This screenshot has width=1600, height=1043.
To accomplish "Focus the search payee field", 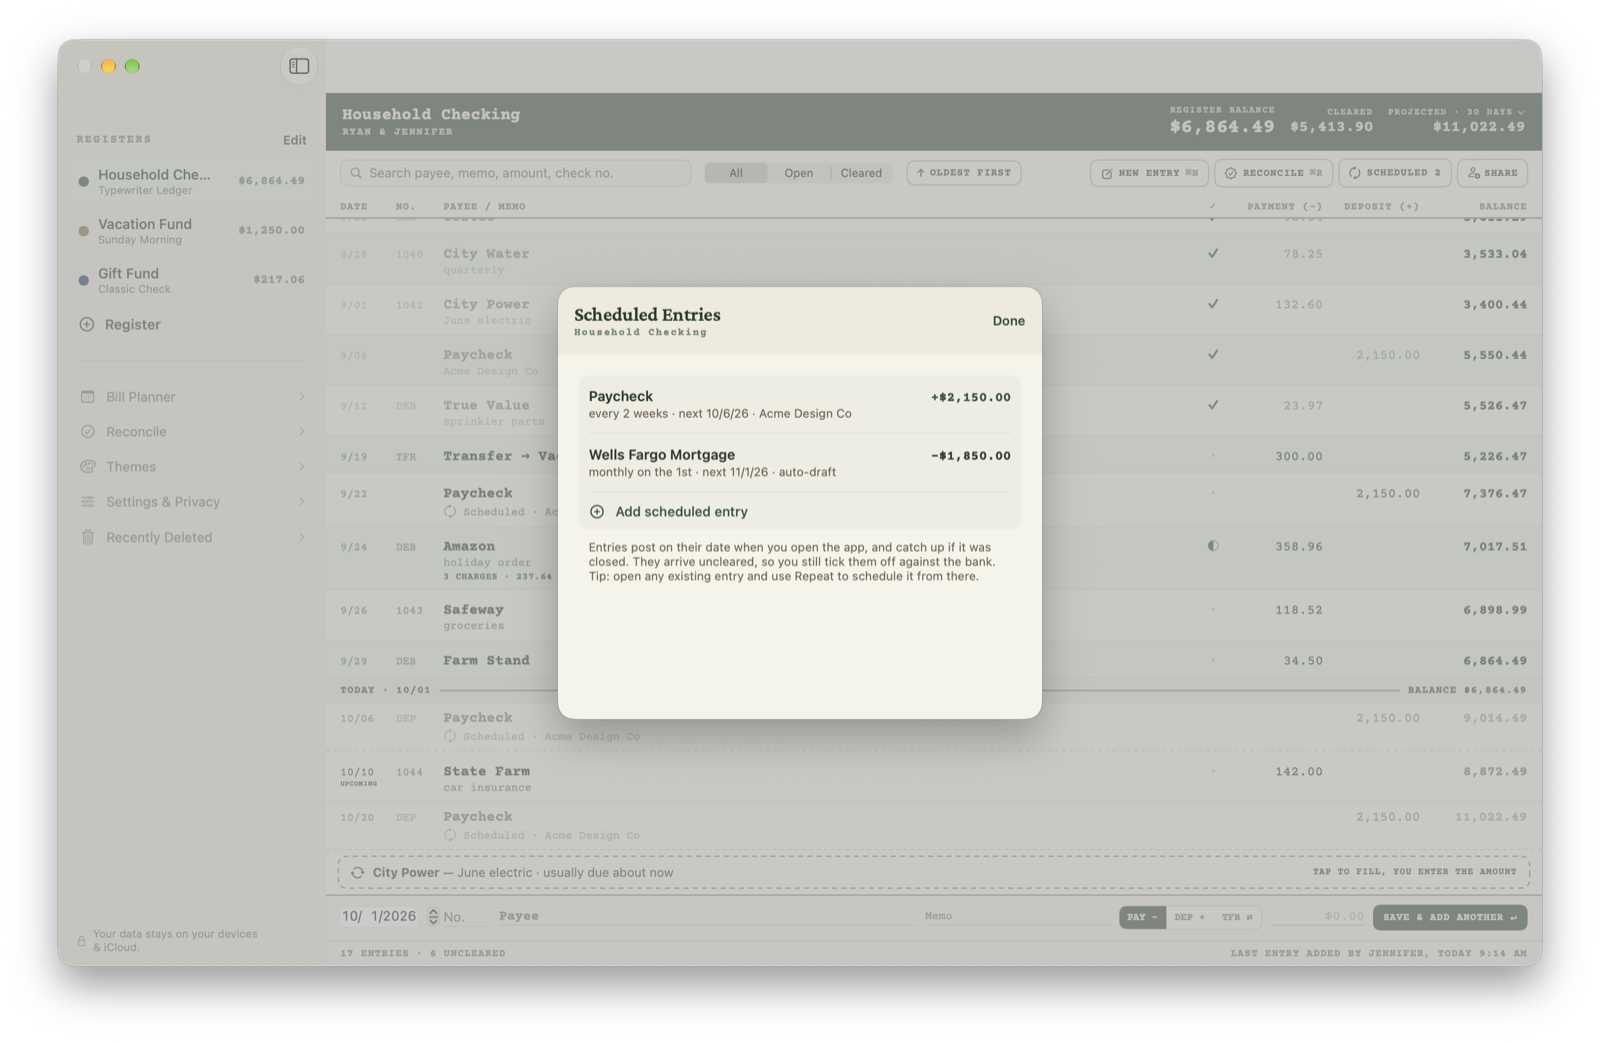I will 515,173.
